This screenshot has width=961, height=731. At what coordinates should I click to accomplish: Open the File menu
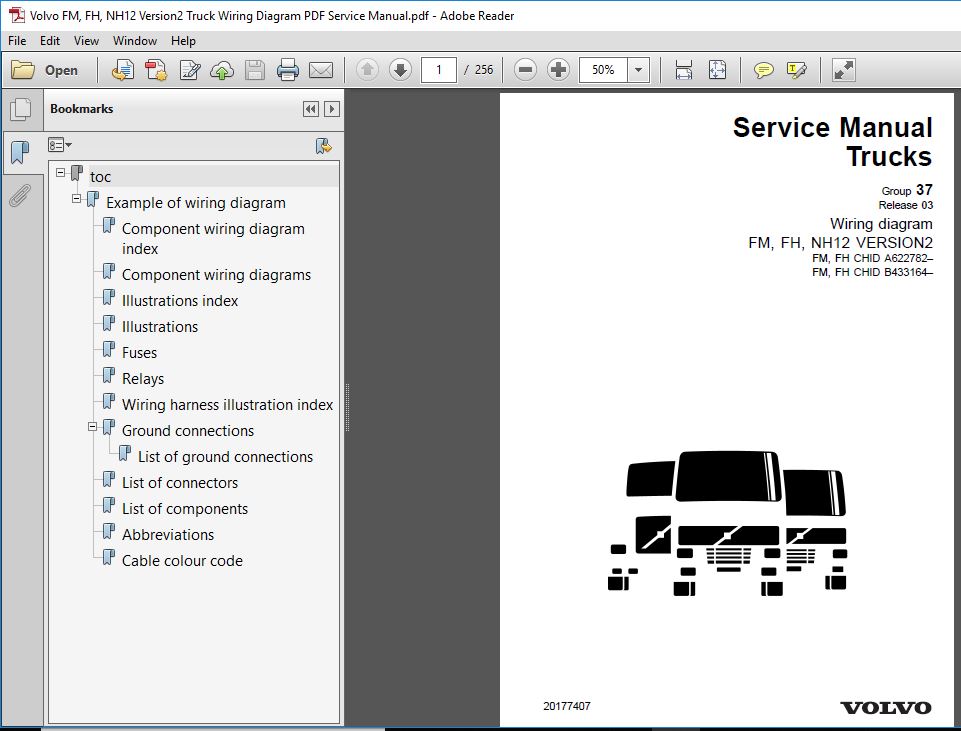[x=17, y=40]
